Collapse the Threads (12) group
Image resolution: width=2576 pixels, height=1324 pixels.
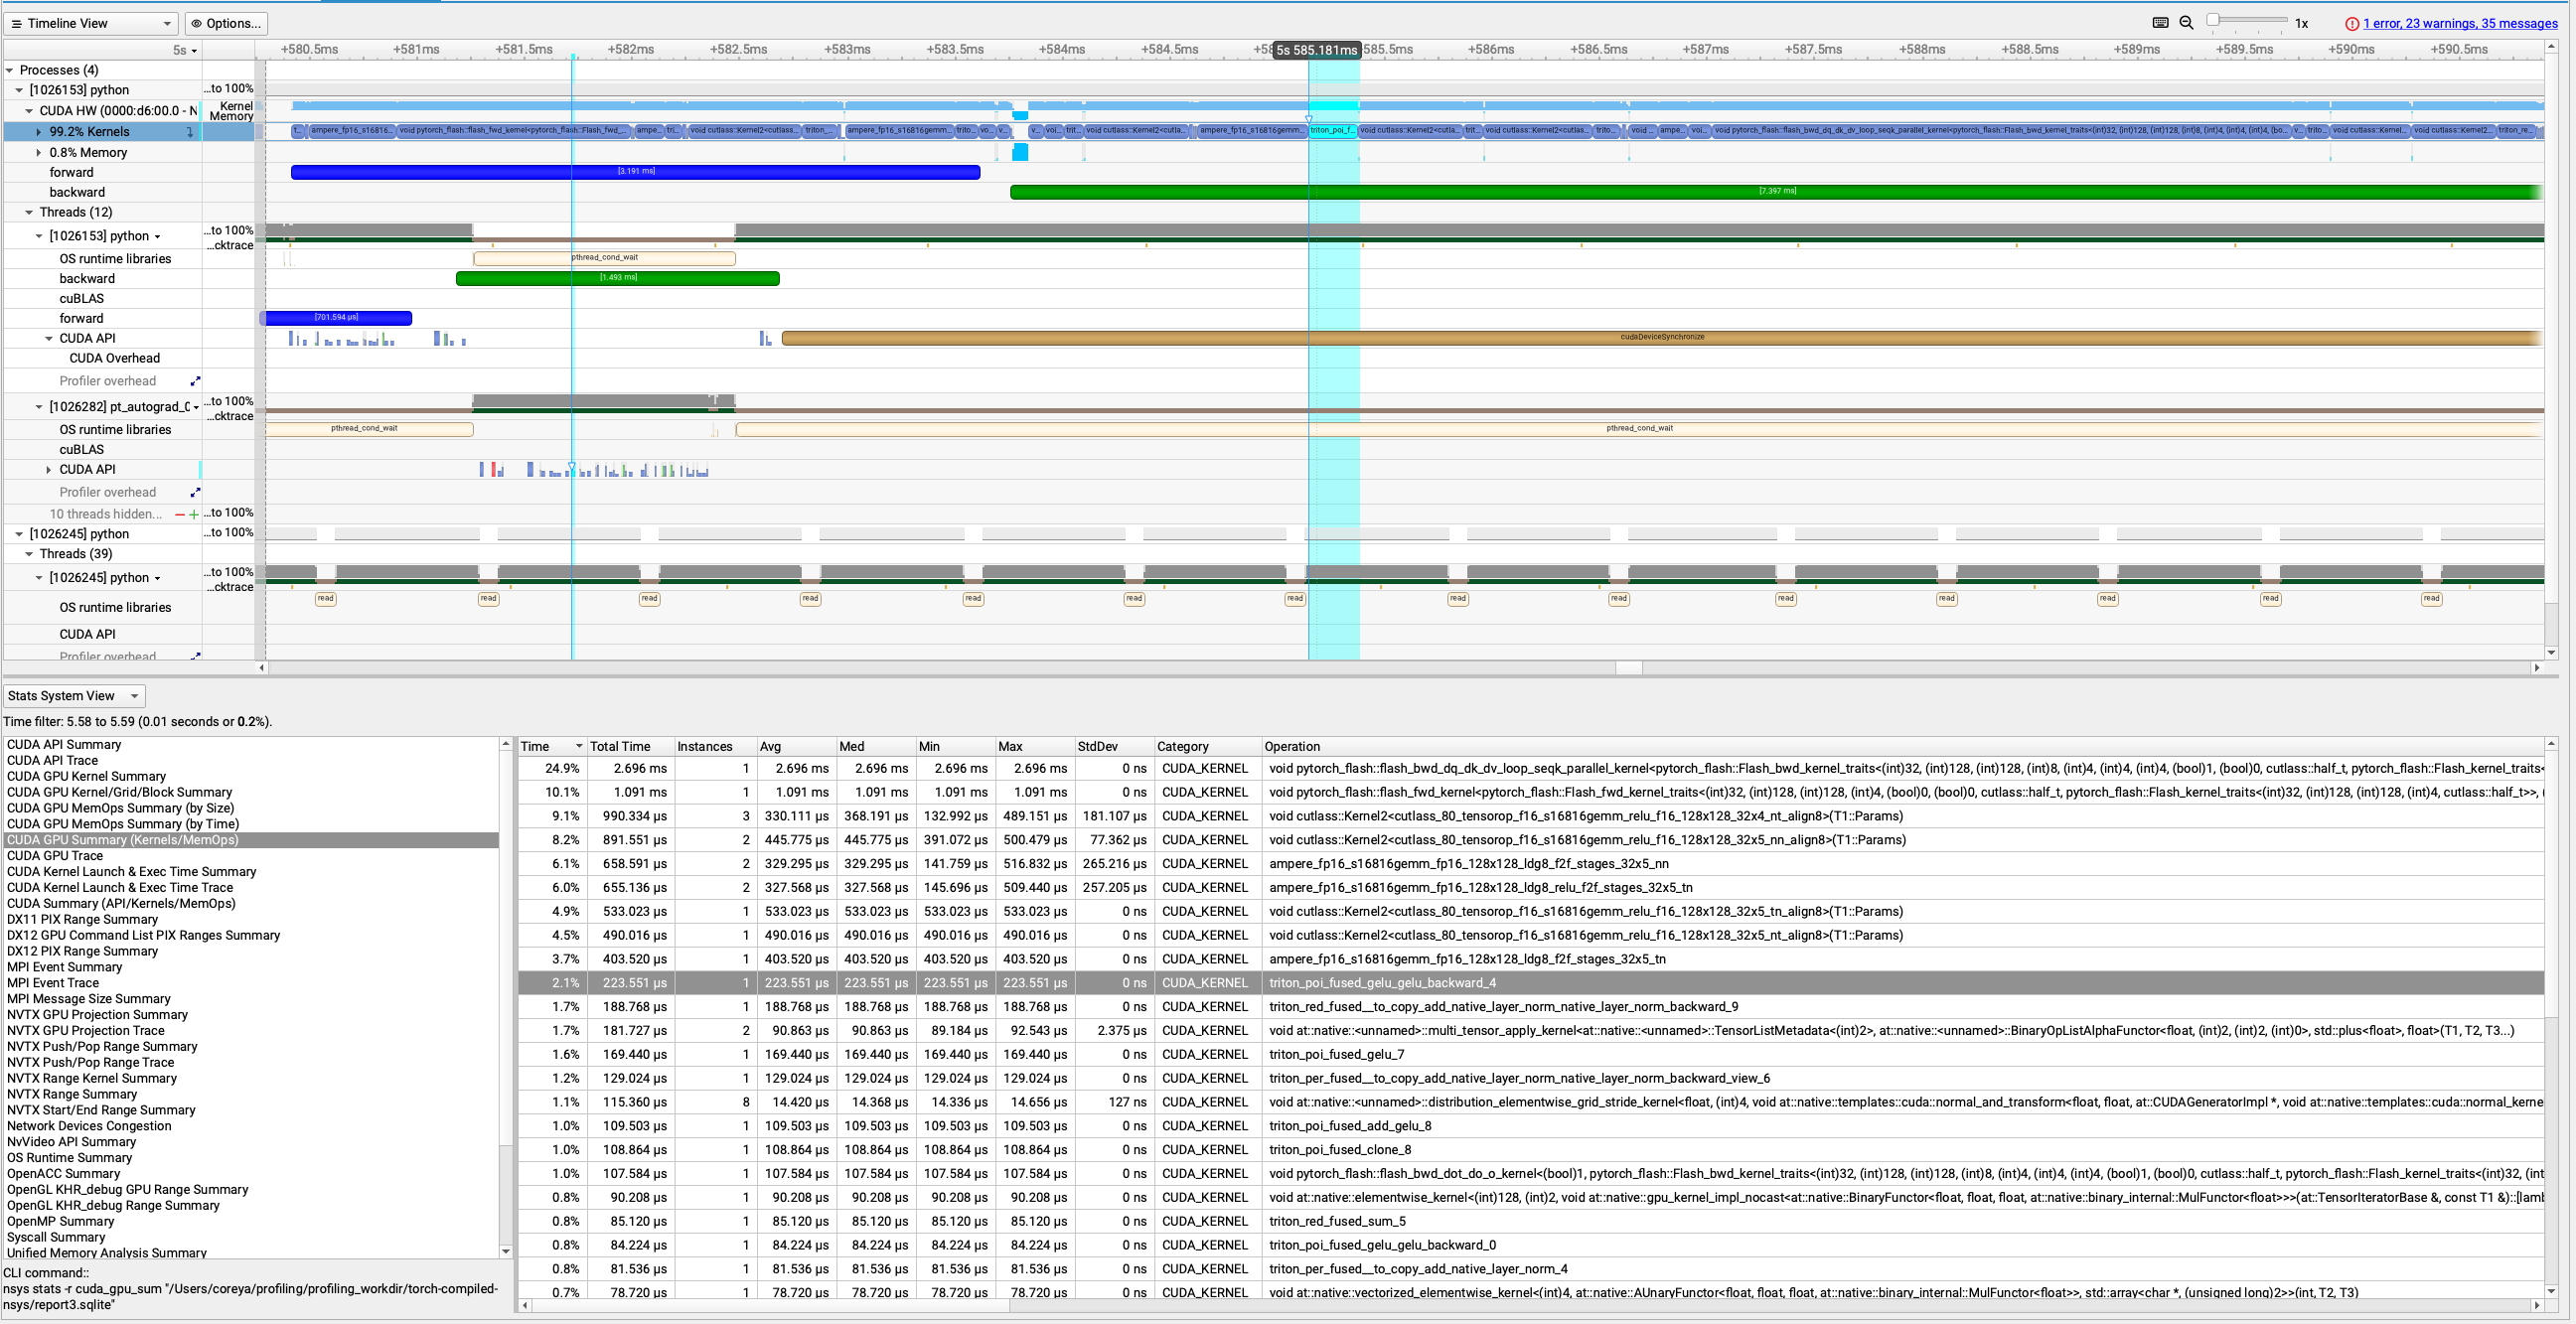coord(29,212)
